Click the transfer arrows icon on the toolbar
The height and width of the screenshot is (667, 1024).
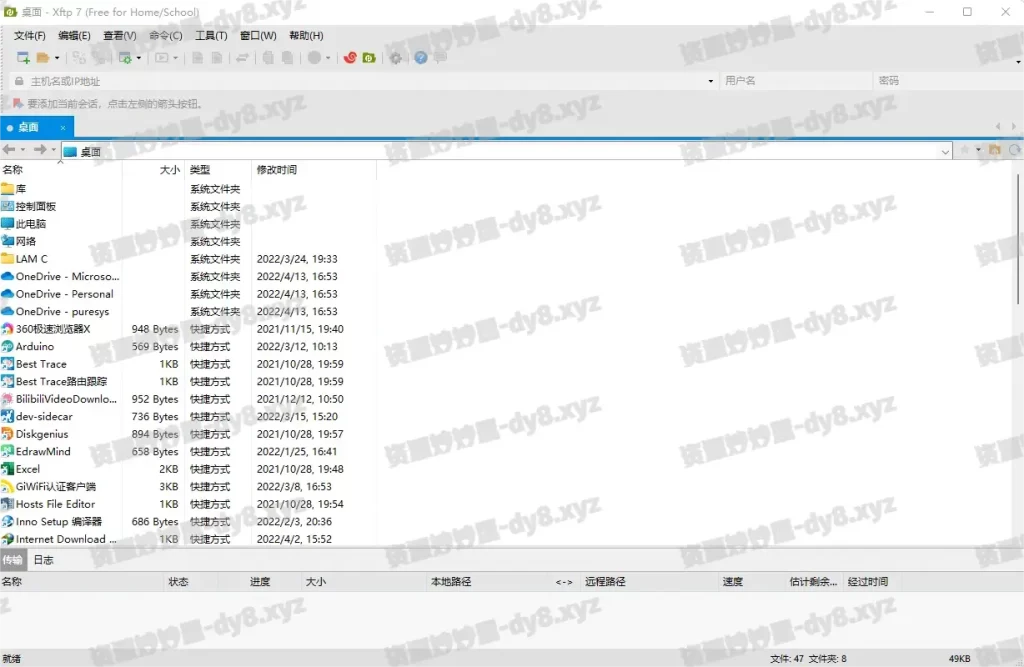[241, 58]
